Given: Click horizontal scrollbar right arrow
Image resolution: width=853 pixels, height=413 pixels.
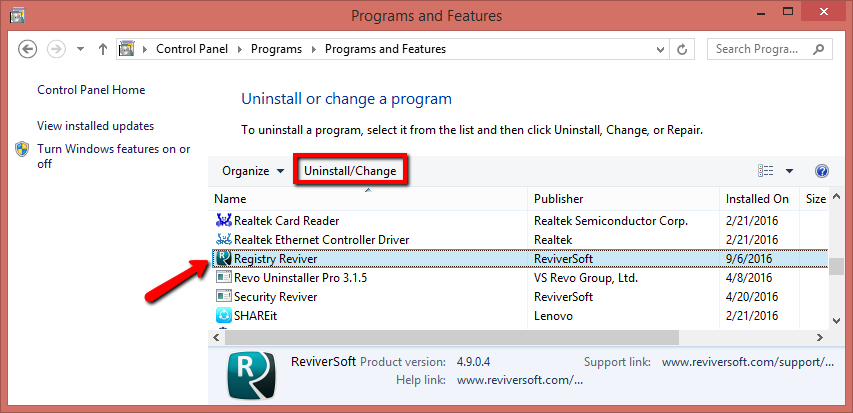Looking at the screenshot, I should pos(821,338).
